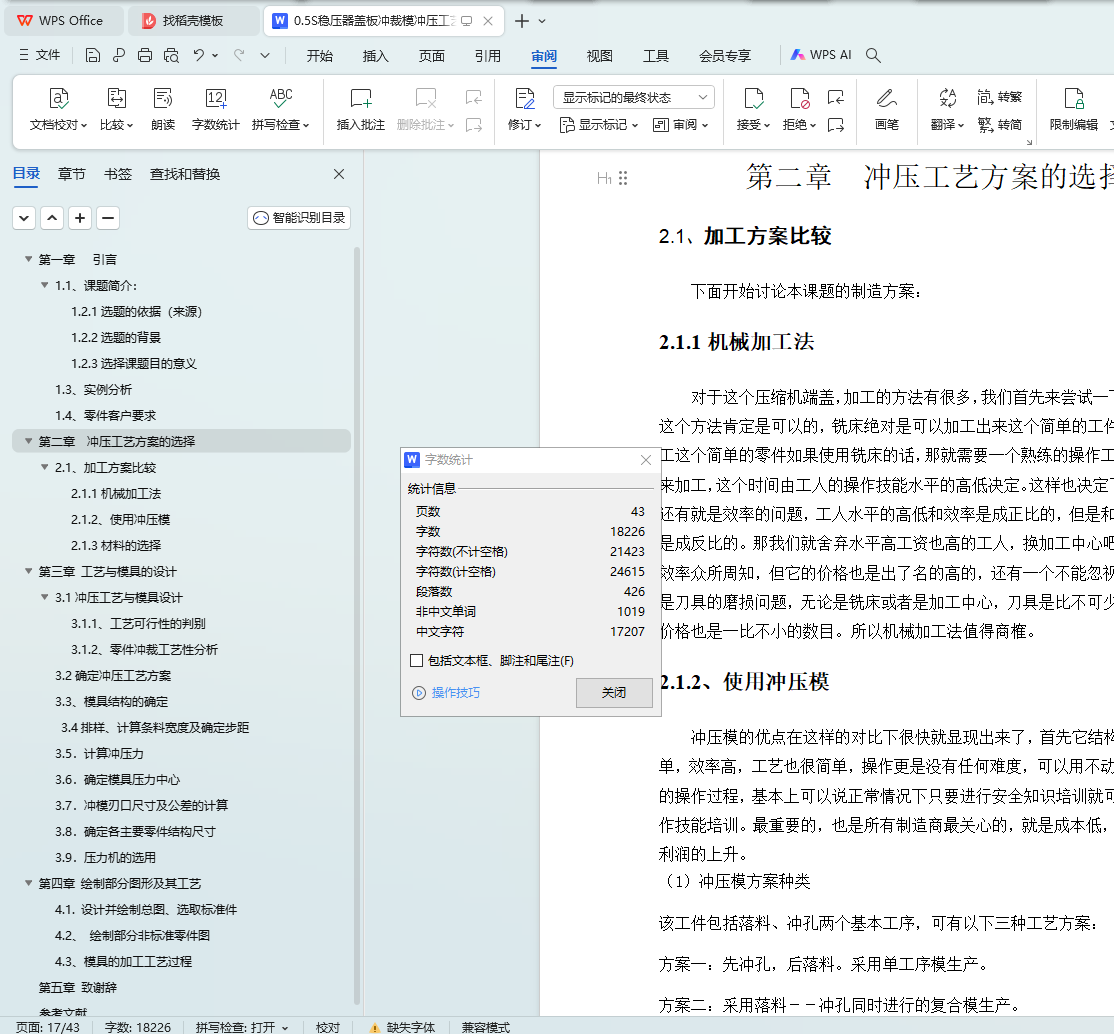Convert text with 转繁
This screenshot has width=1114, height=1034.
(x=999, y=97)
